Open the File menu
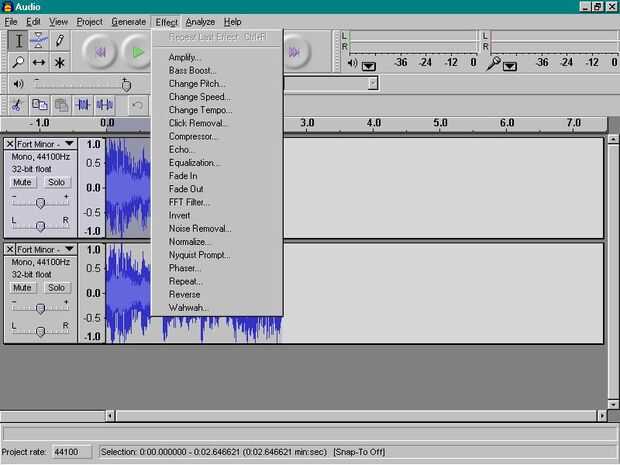The width and height of the screenshot is (620, 465). point(11,22)
